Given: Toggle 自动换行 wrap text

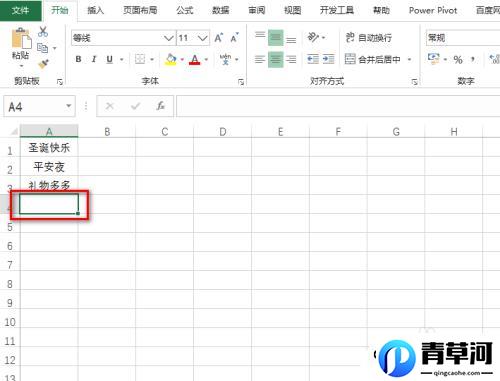Looking at the screenshot, I should (x=369, y=38).
